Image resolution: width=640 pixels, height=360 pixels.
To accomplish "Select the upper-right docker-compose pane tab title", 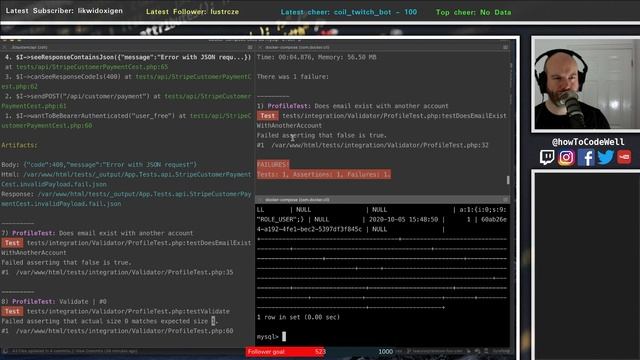I will pyautogui.click(x=297, y=47).
